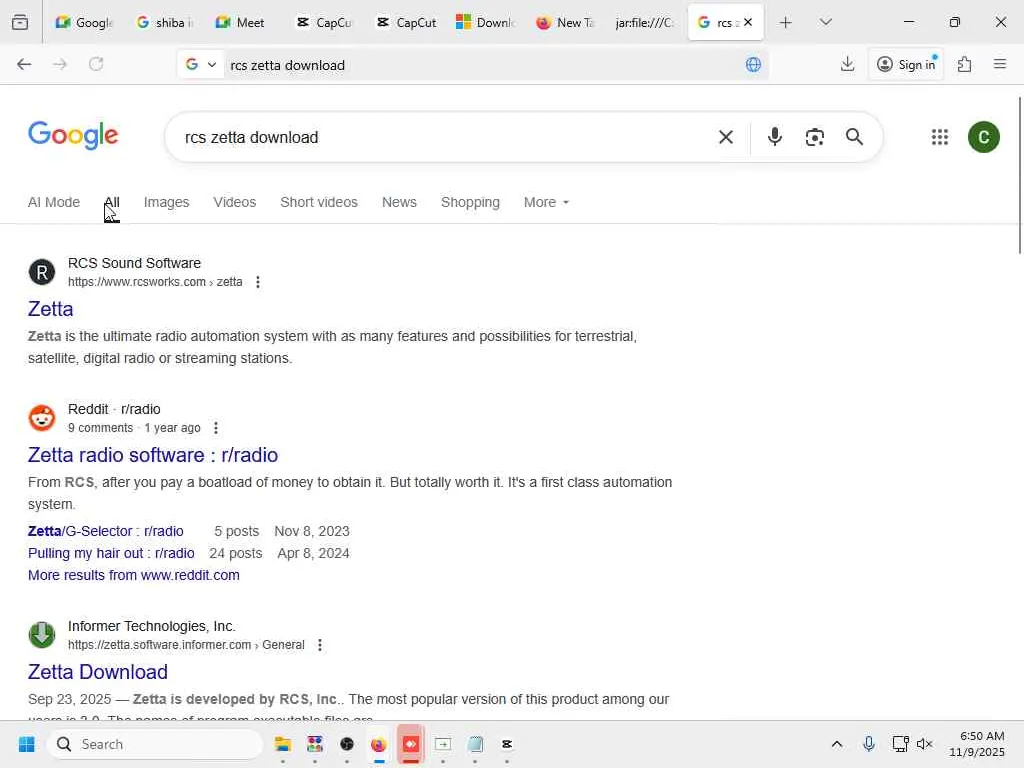The height and width of the screenshot is (768, 1024).
Task: Open More results from www.reddit.com
Action: (134, 575)
